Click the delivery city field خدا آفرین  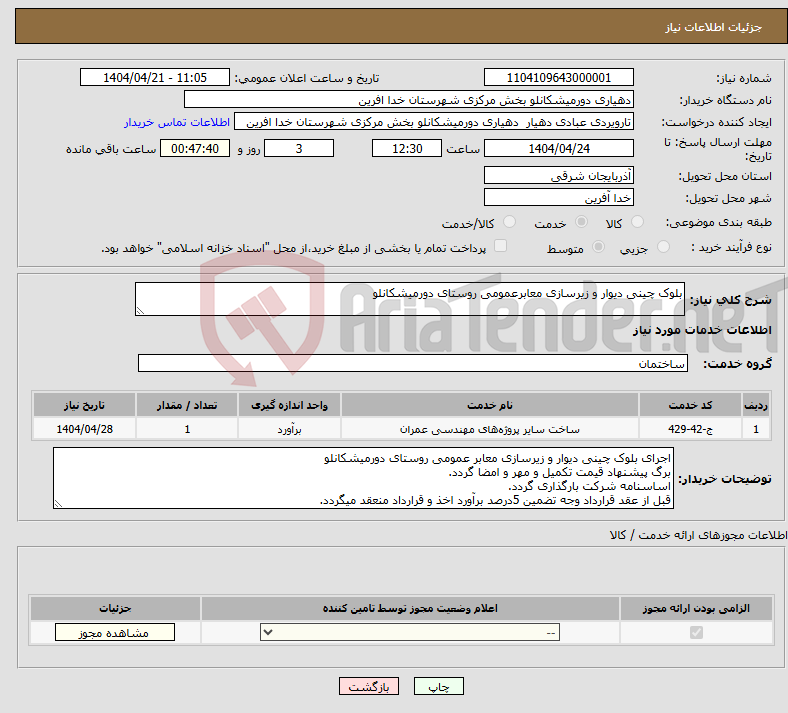point(559,197)
